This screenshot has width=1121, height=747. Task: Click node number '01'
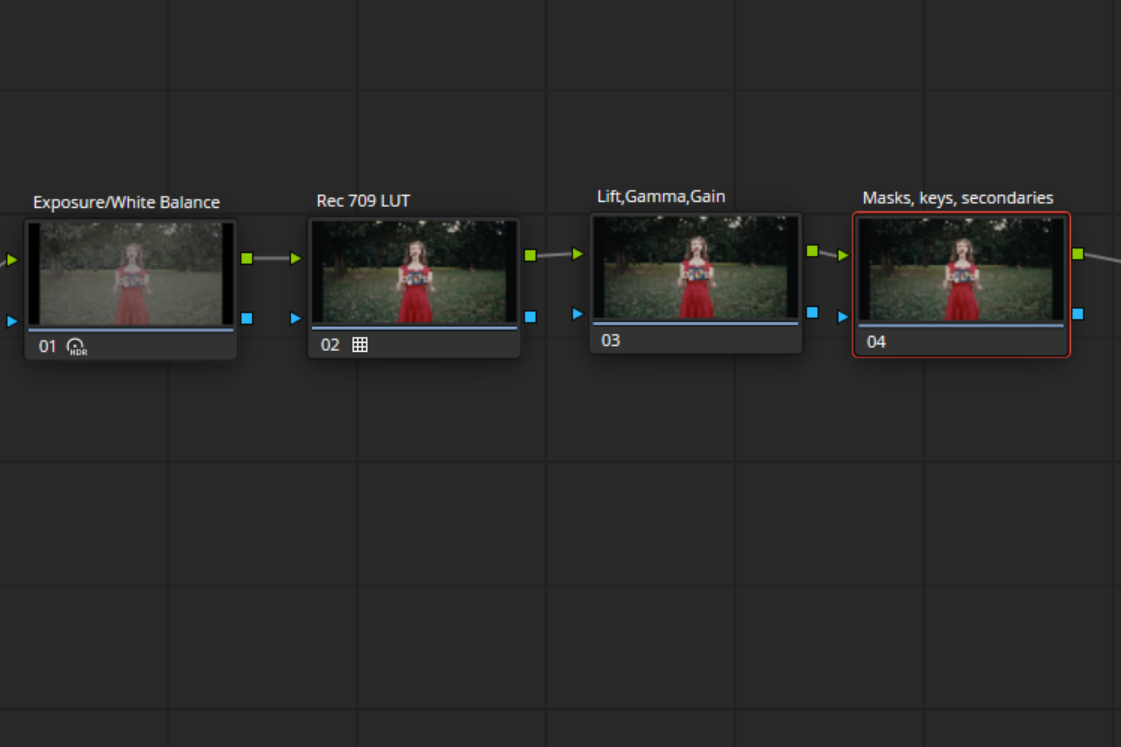[x=47, y=347]
